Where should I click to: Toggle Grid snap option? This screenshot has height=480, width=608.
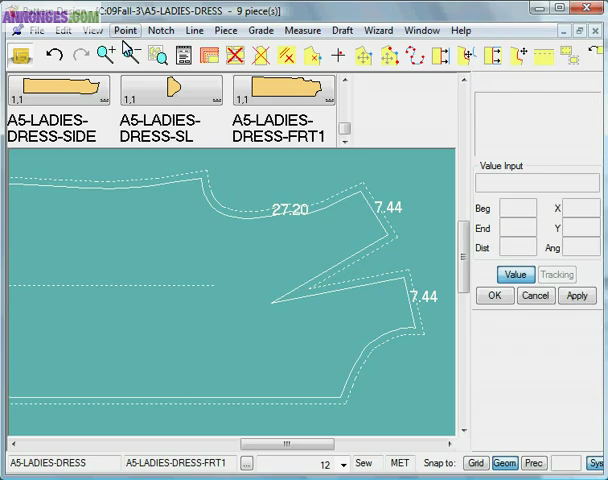click(x=476, y=463)
